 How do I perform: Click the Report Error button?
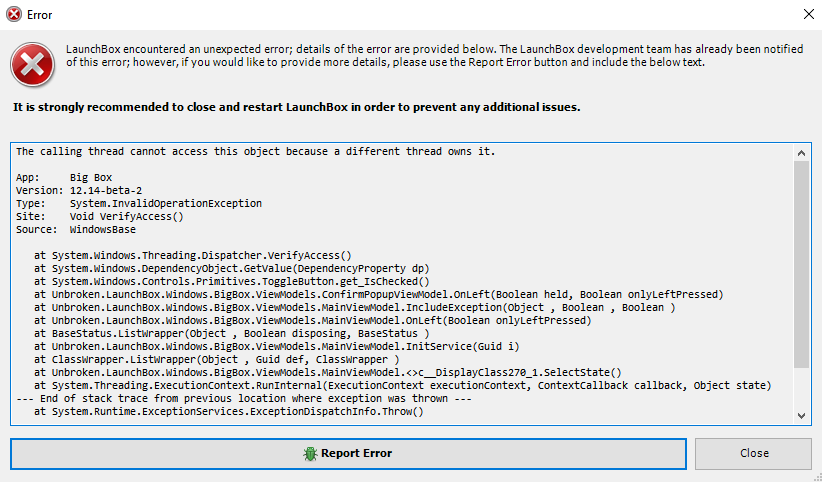(x=348, y=454)
